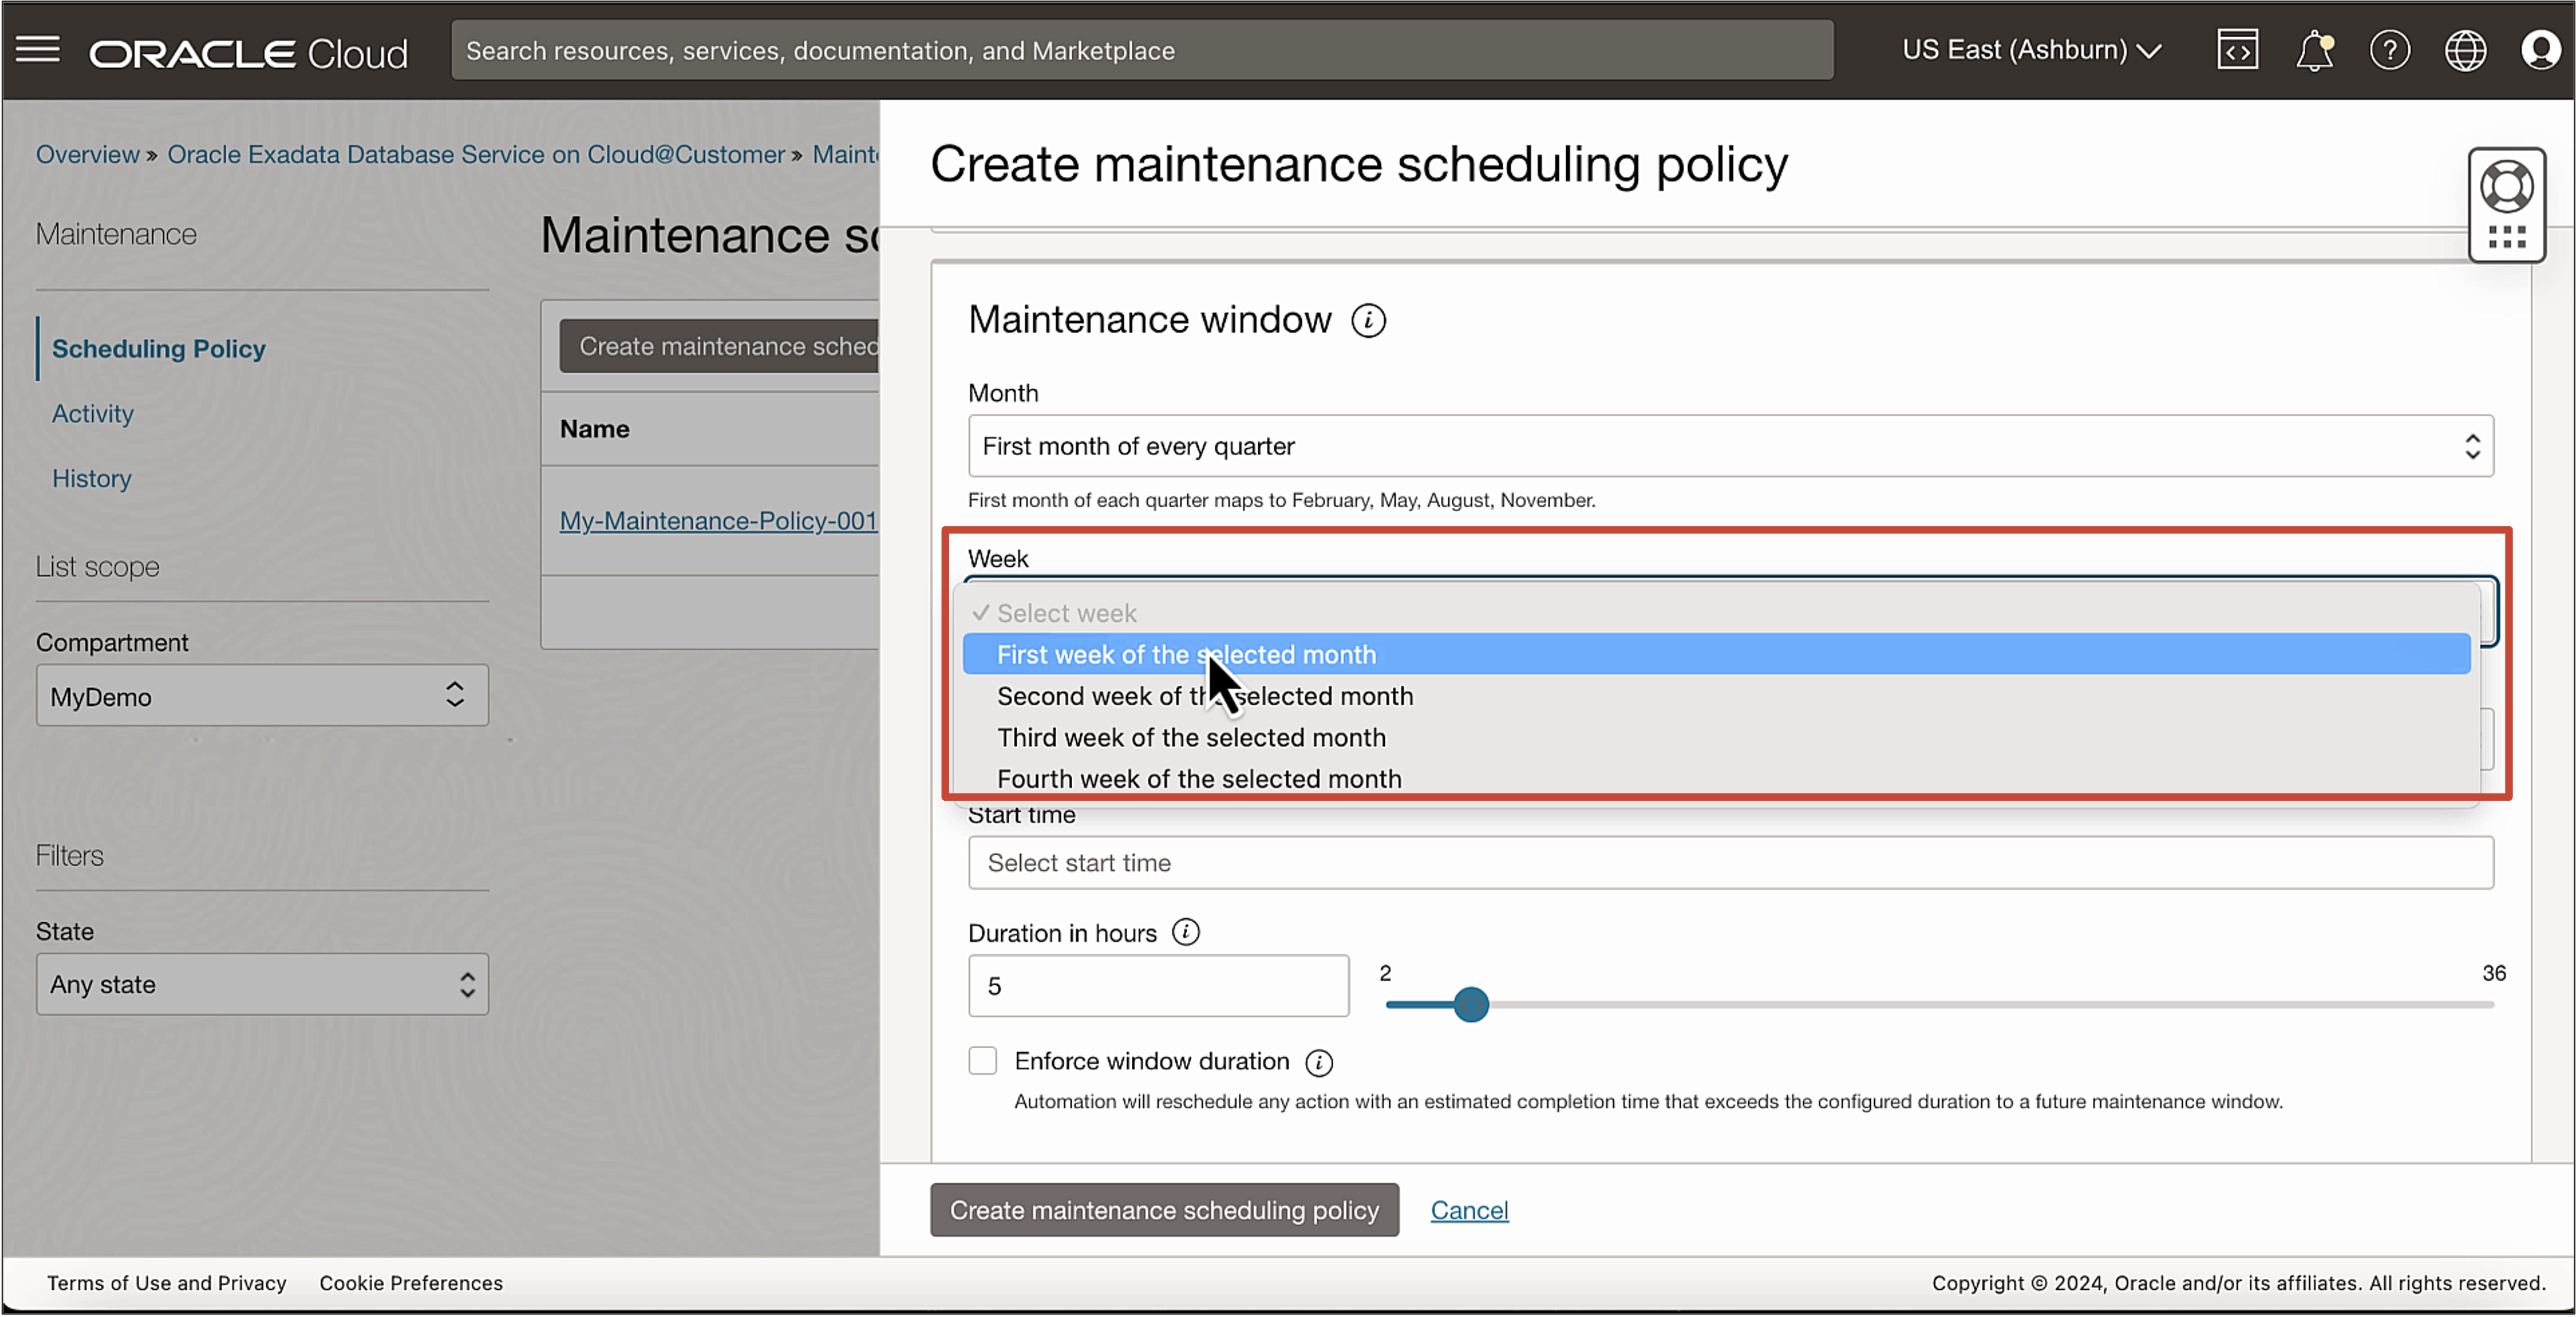Enable Enforce window duration
The image size is (2576, 1317).
click(982, 1060)
